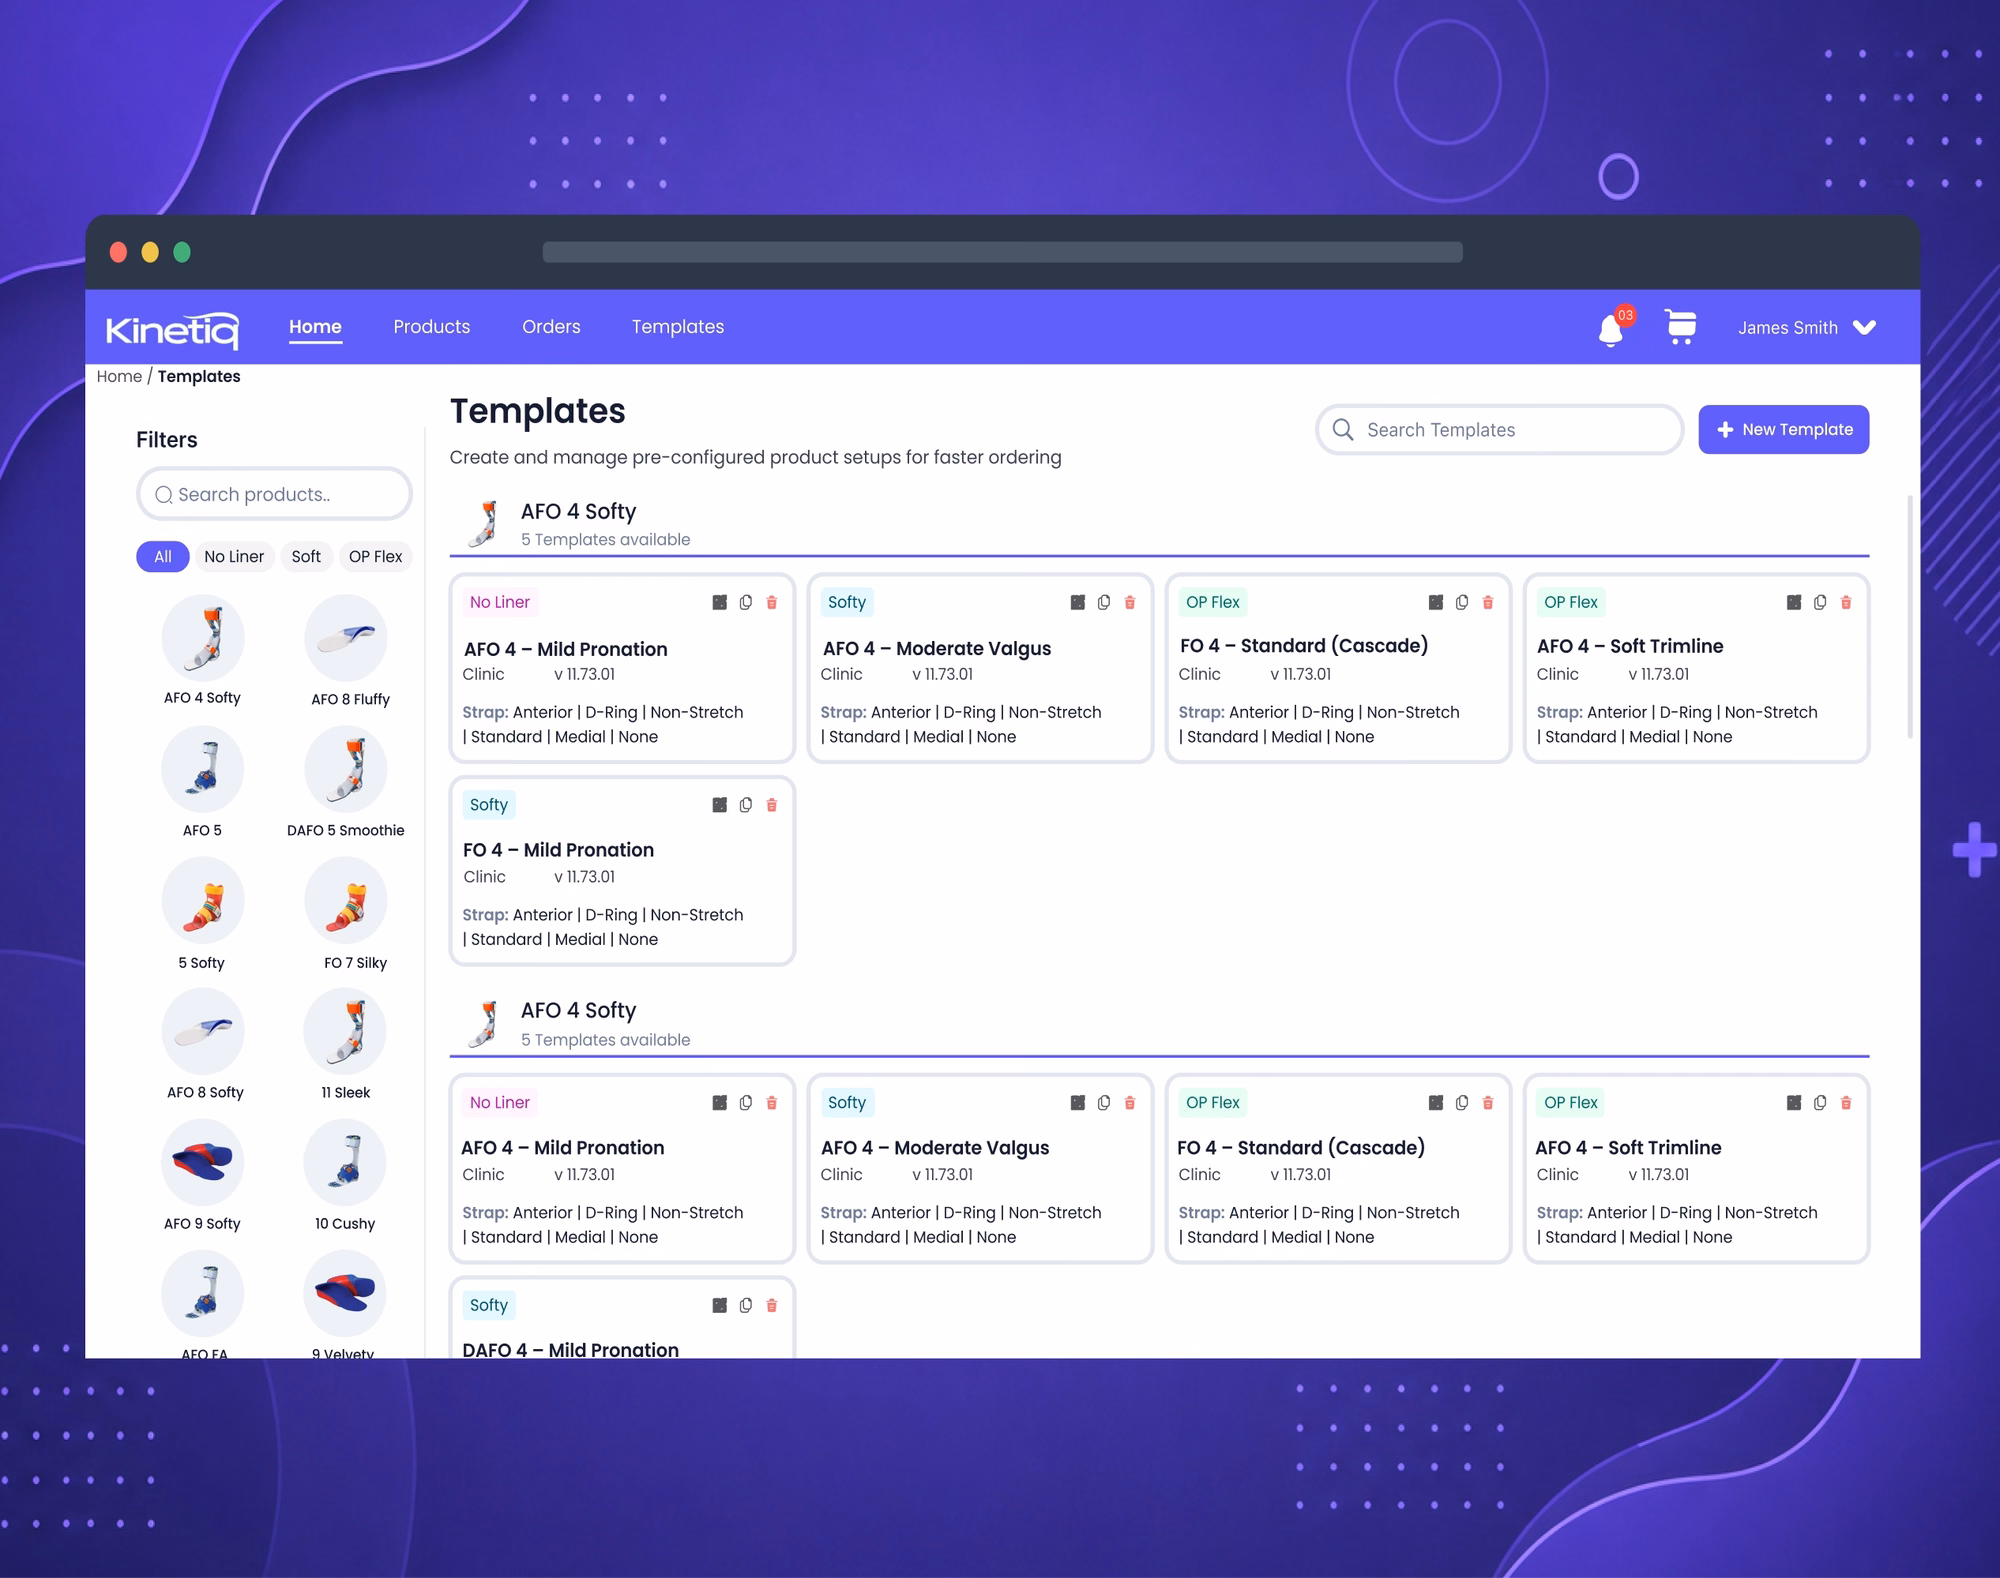Focus the Search Templates field

click(x=1500, y=430)
